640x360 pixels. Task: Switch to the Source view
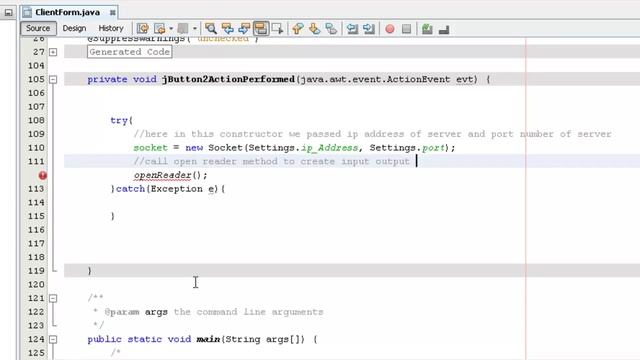(x=38, y=28)
